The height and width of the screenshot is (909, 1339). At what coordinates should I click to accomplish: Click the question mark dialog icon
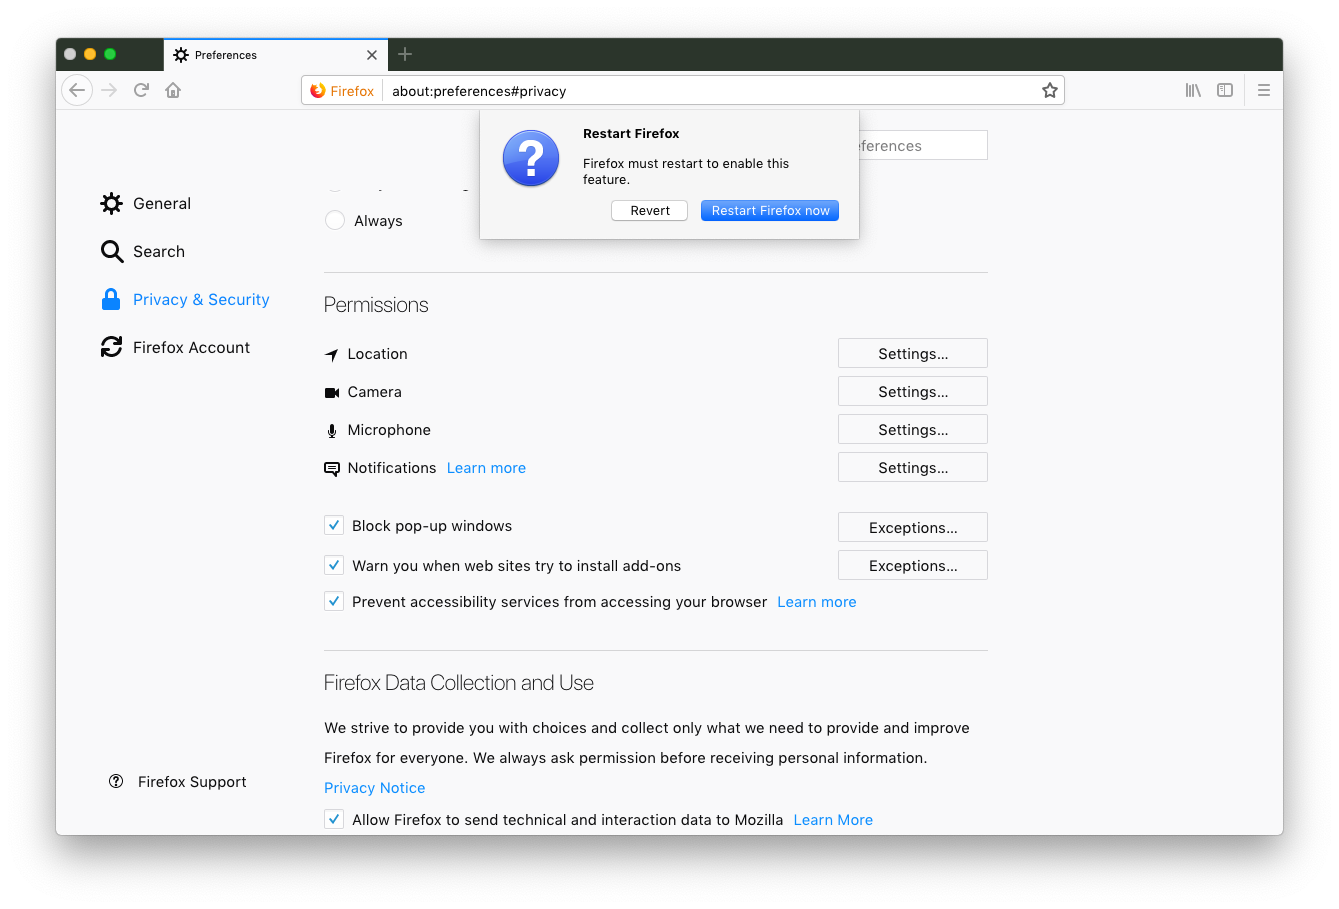[x=531, y=158]
